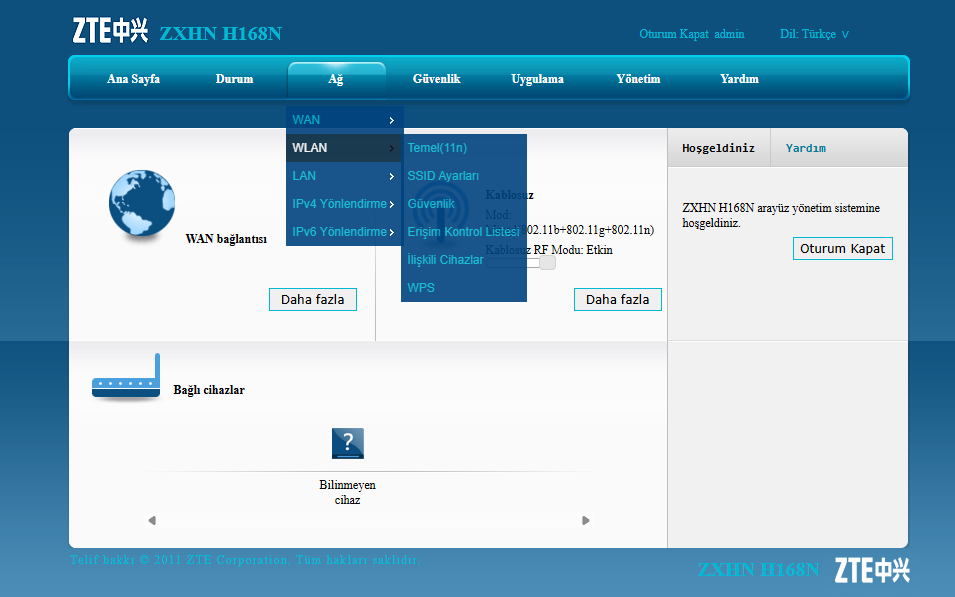Click the ZTE logo in header
This screenshot has height=597, width=955.
(110, 30)
